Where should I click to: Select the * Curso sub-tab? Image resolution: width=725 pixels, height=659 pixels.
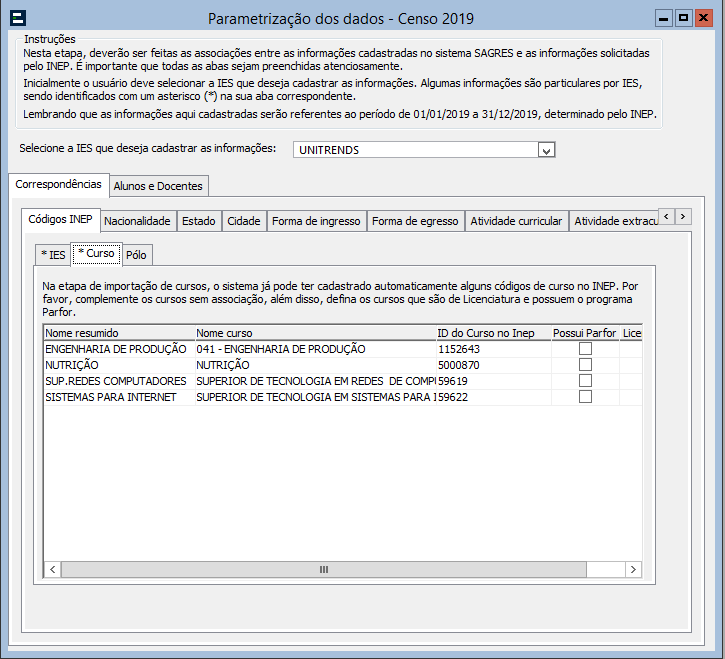tap(96, 253)
